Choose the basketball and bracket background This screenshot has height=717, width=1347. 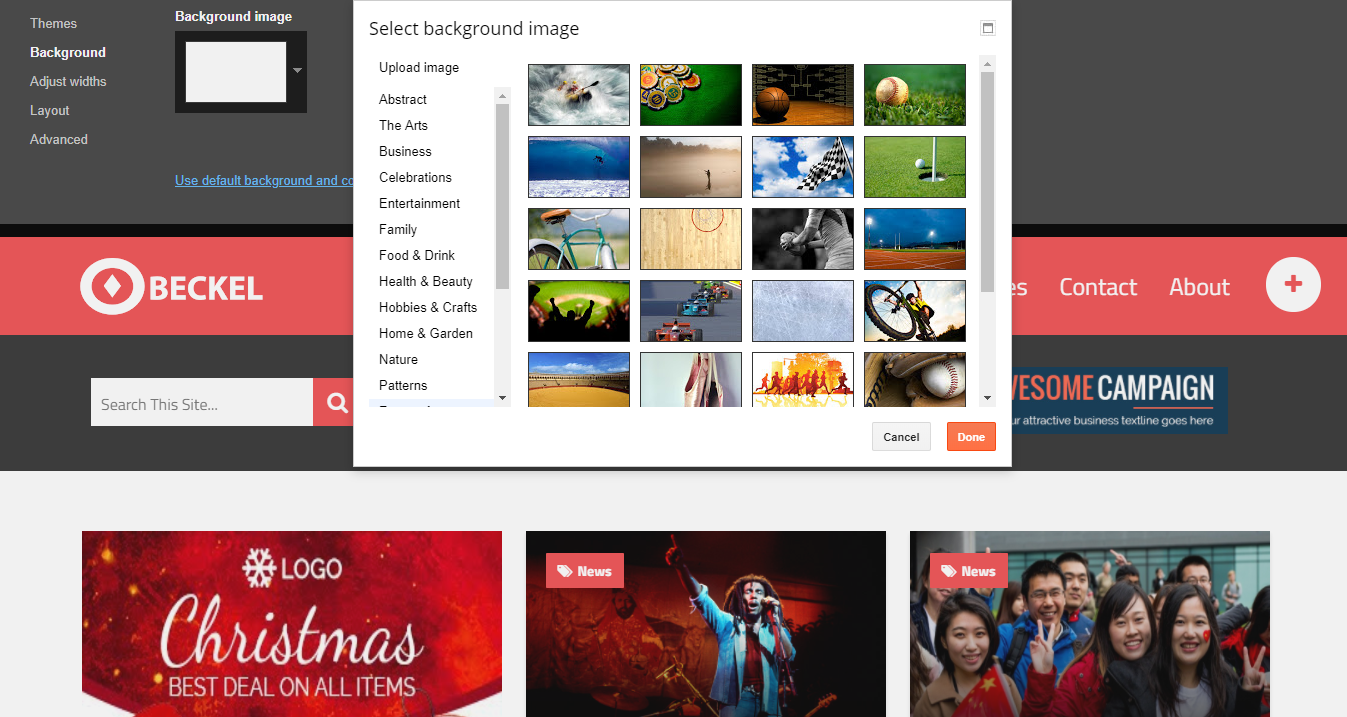[x=803, y=95]
